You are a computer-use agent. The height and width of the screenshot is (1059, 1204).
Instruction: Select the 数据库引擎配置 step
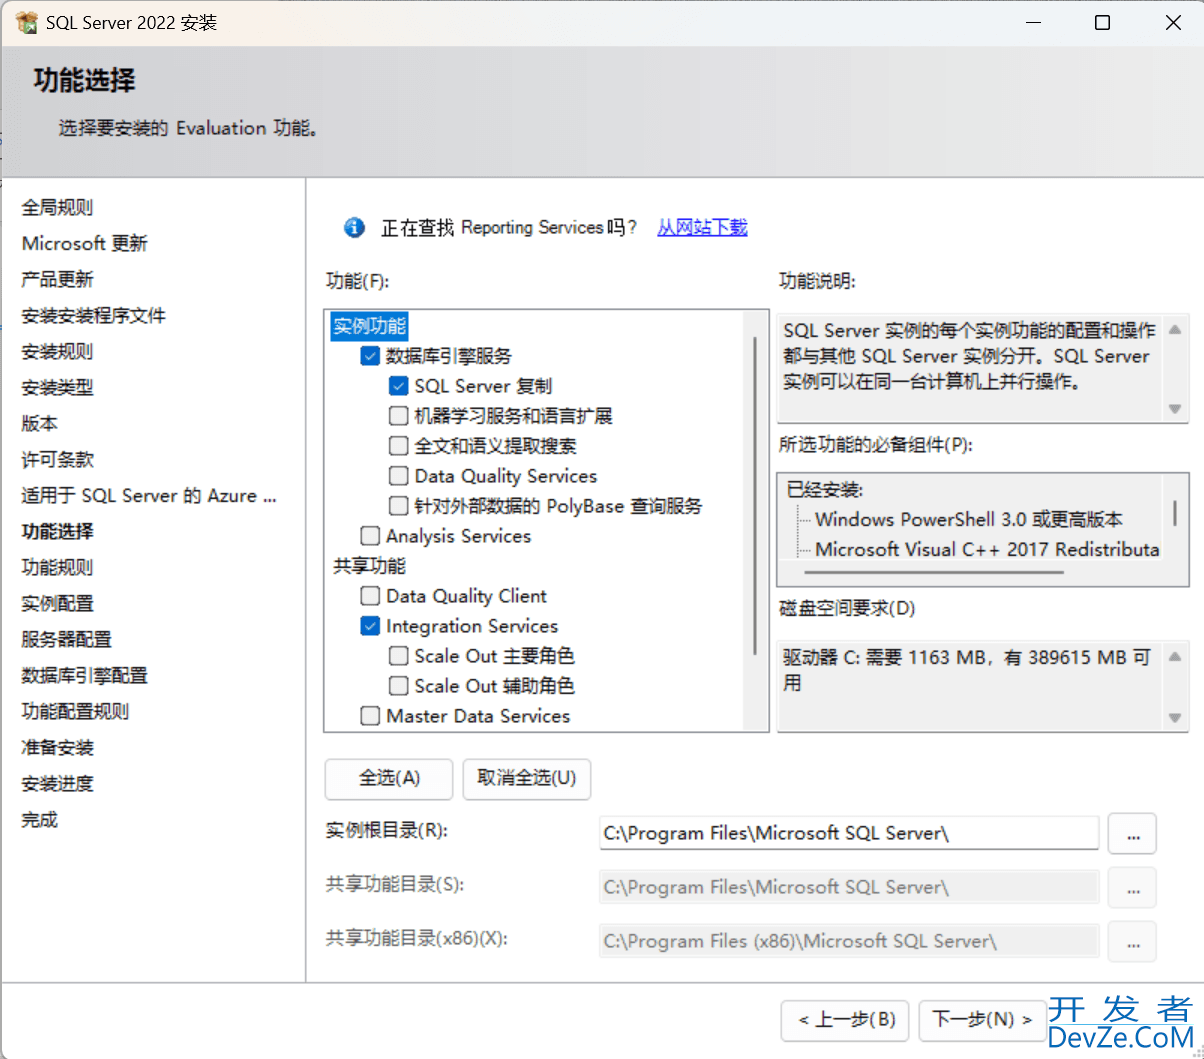pos(85,675)
